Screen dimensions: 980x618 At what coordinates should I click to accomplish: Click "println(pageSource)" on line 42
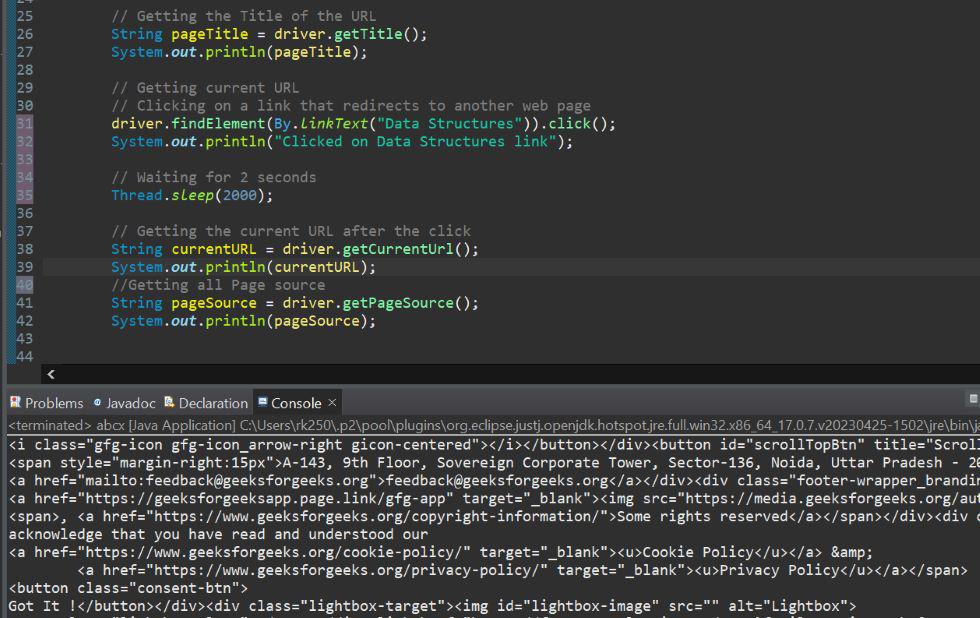click(x=286, y=321)
